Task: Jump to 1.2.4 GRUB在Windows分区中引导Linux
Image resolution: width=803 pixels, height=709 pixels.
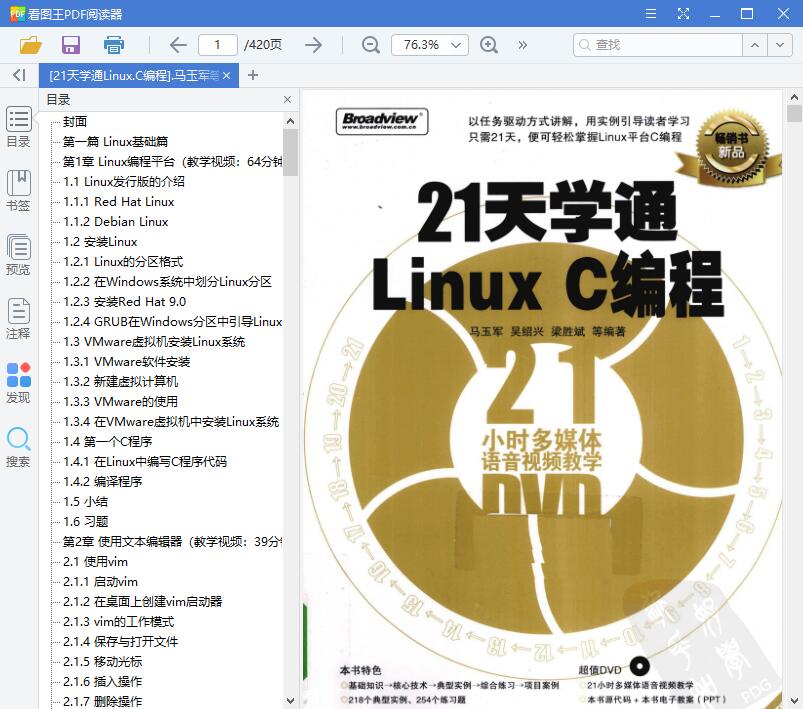Action: pos(173,321)
